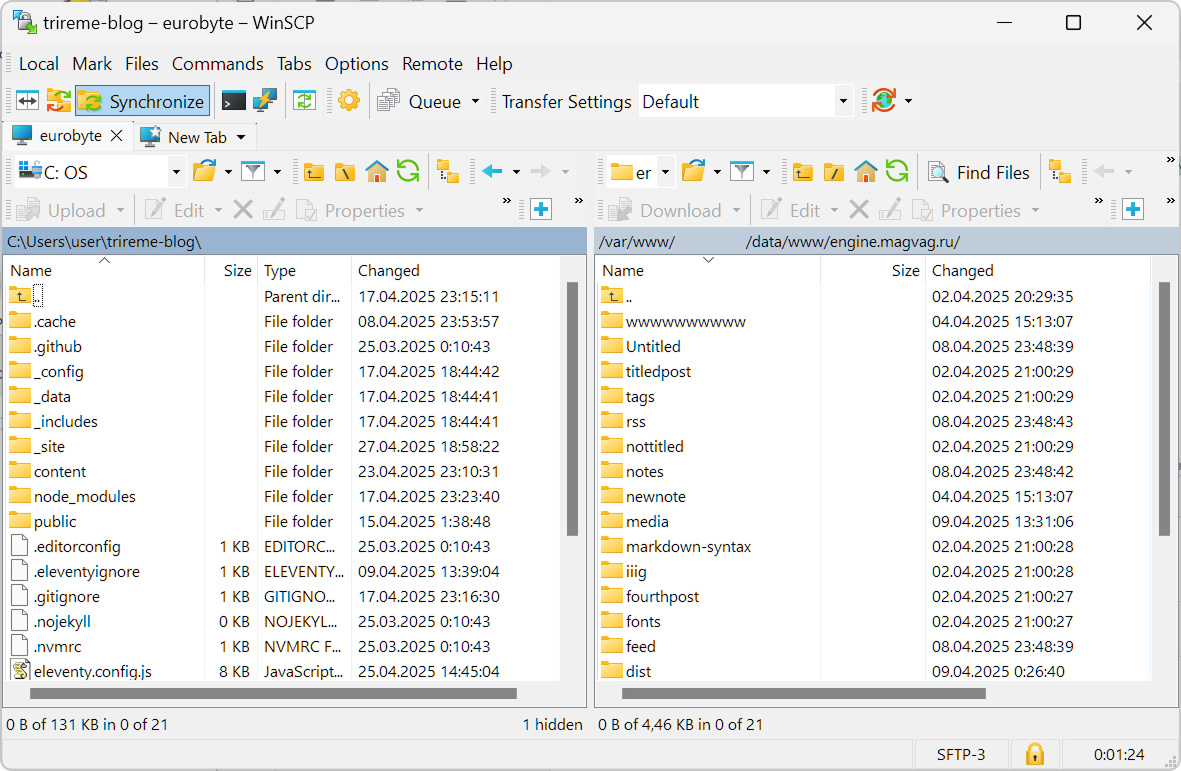Viewport: 1181px width, 771px height.
Task: Click the new session globe icon
Action: [x=883, y=101]
